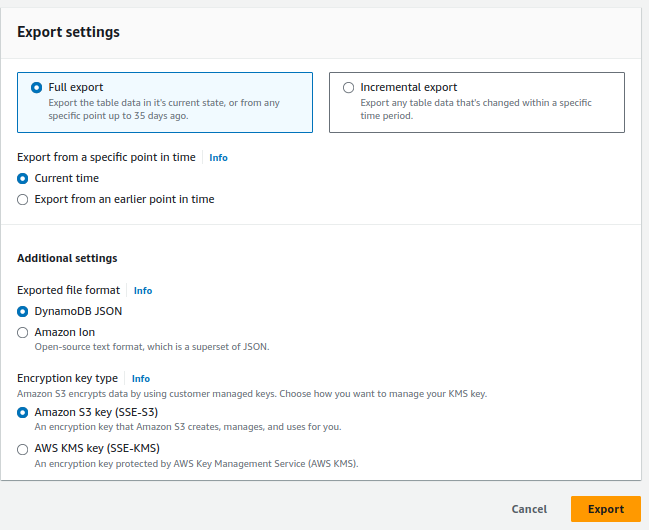Click the SSE-S3 description about Amazon S3 creates
The width and height of the screenshot is (649, 530).
188,427
